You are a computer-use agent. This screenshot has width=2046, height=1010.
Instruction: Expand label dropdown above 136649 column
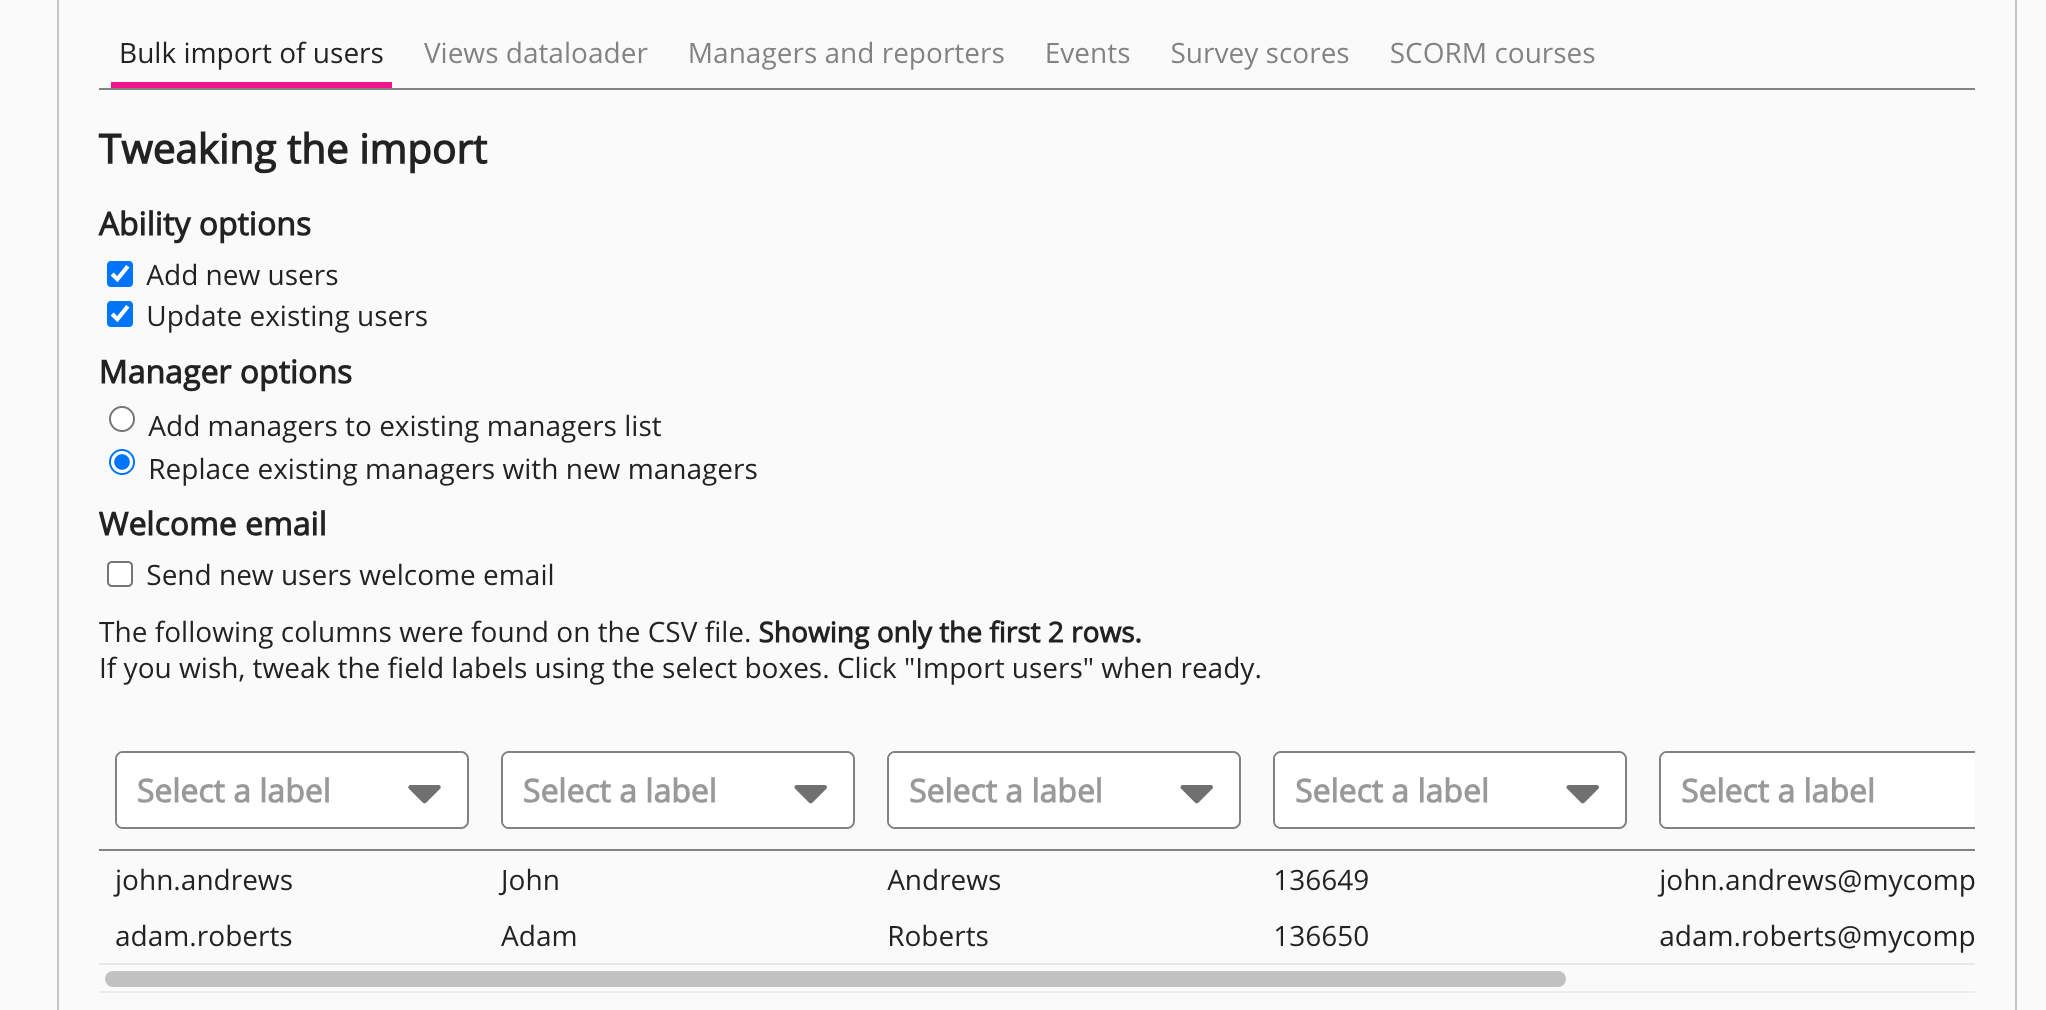1449,790
